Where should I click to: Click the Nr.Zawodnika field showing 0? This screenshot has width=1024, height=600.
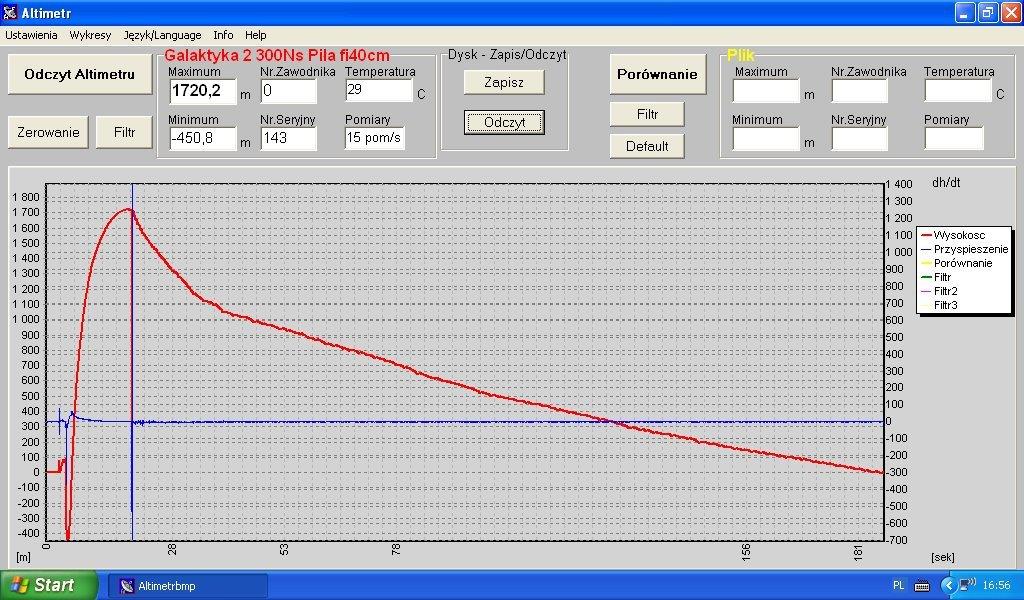[x=288, y=91]
